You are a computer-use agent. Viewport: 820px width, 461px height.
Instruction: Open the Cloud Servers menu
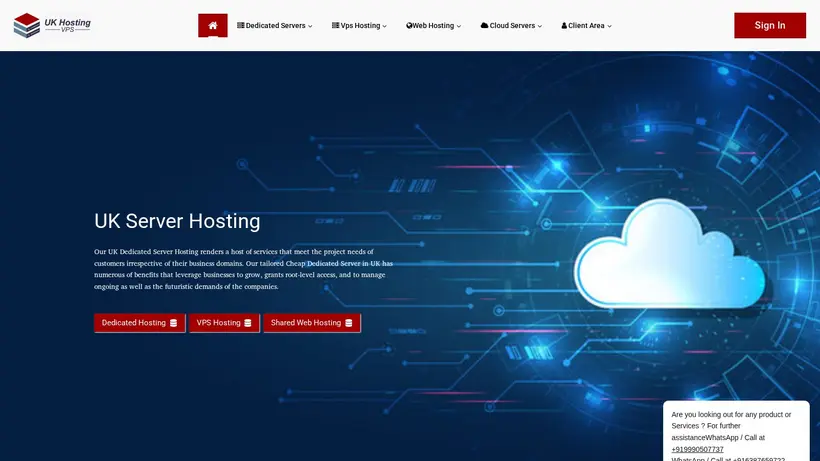pyautogui.click(x=511, y=26)
